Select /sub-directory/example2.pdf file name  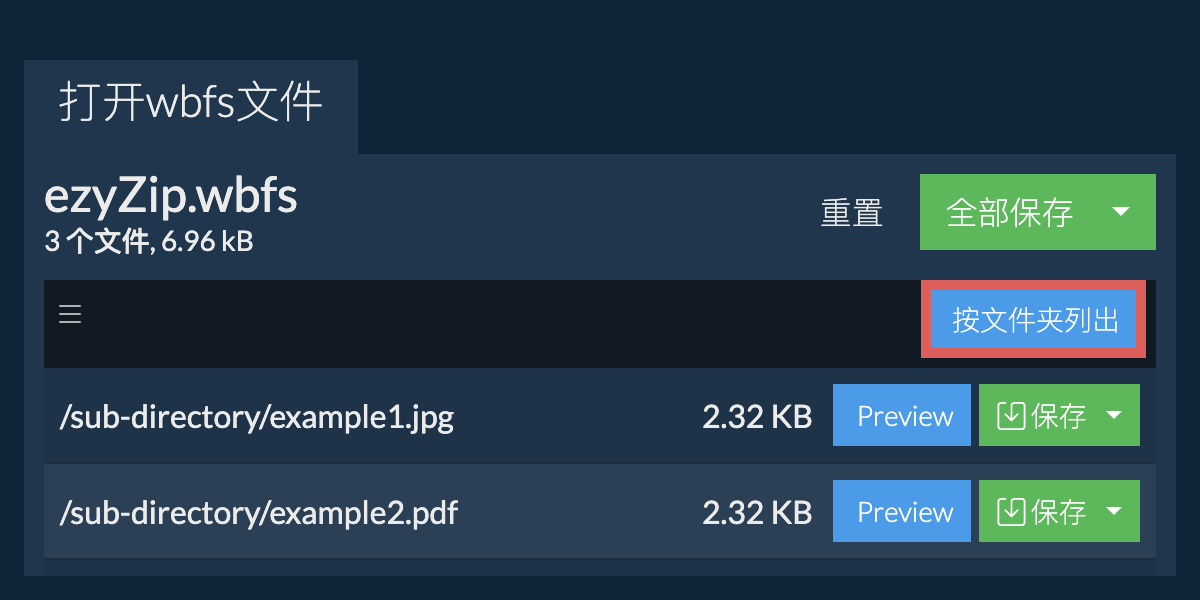click(x=259, y=513)
